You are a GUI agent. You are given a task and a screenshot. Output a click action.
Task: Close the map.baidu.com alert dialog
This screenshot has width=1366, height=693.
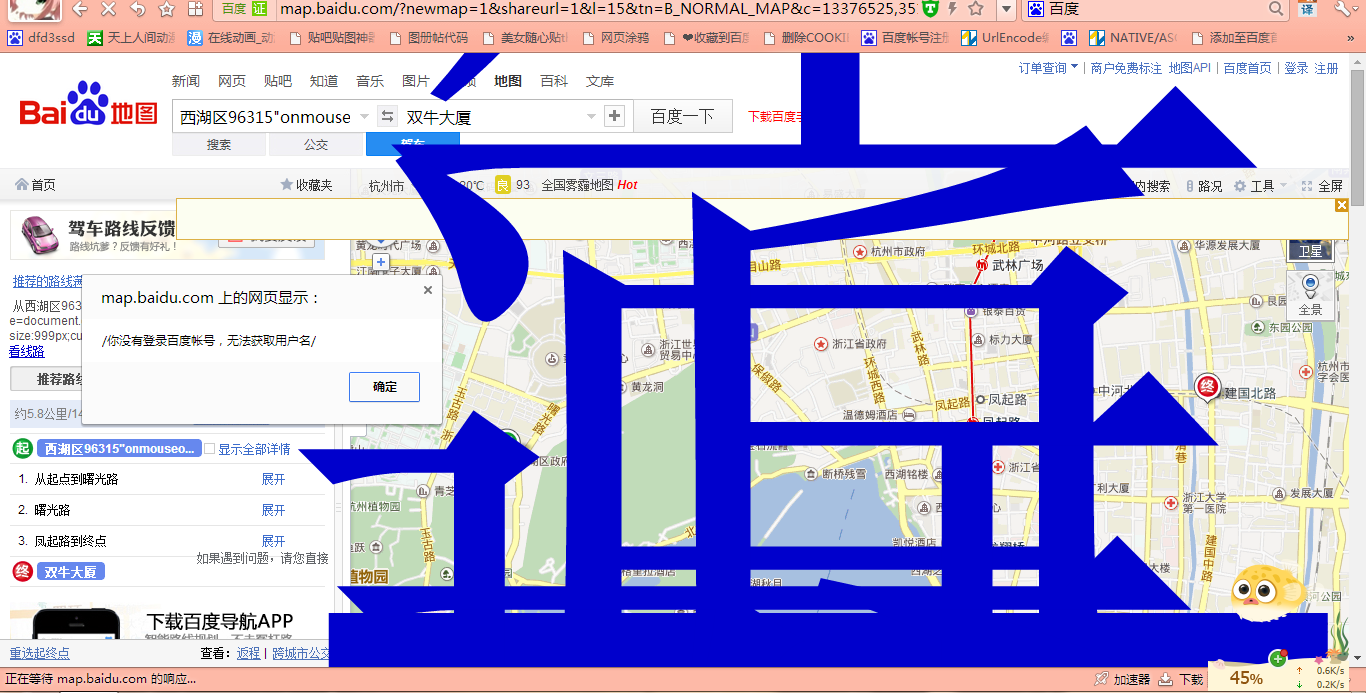(x=428, y=290)
